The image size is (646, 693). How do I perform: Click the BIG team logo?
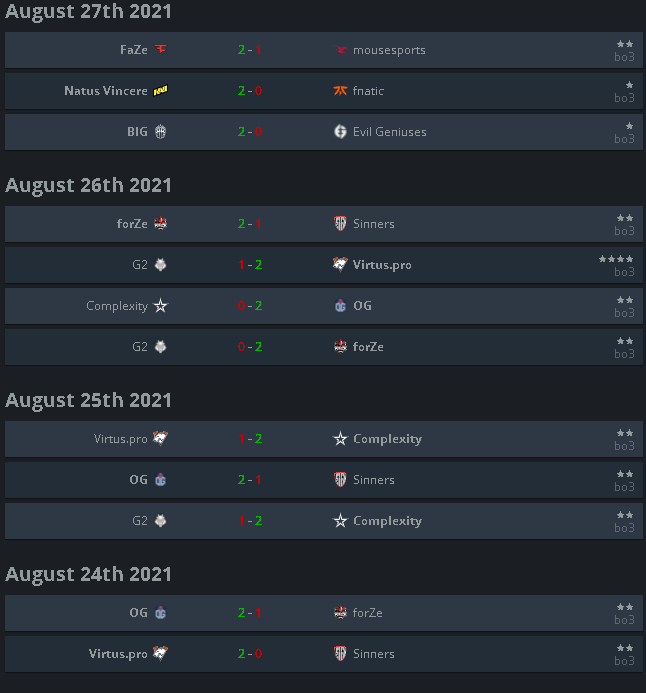[x=160, y=132]
